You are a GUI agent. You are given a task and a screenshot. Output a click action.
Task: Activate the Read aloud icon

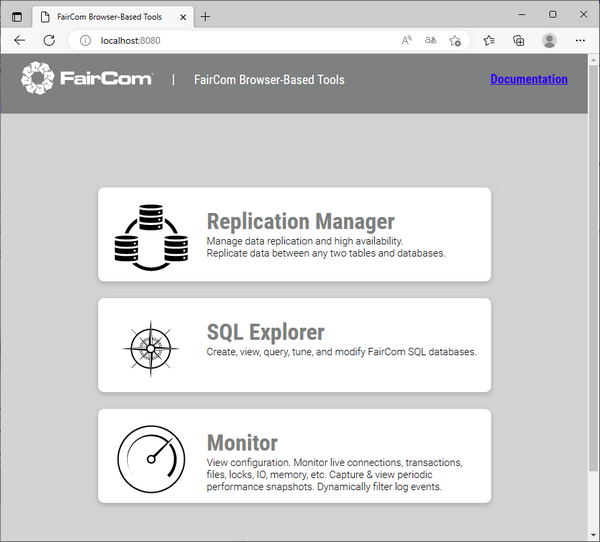[x=406, y=40]
